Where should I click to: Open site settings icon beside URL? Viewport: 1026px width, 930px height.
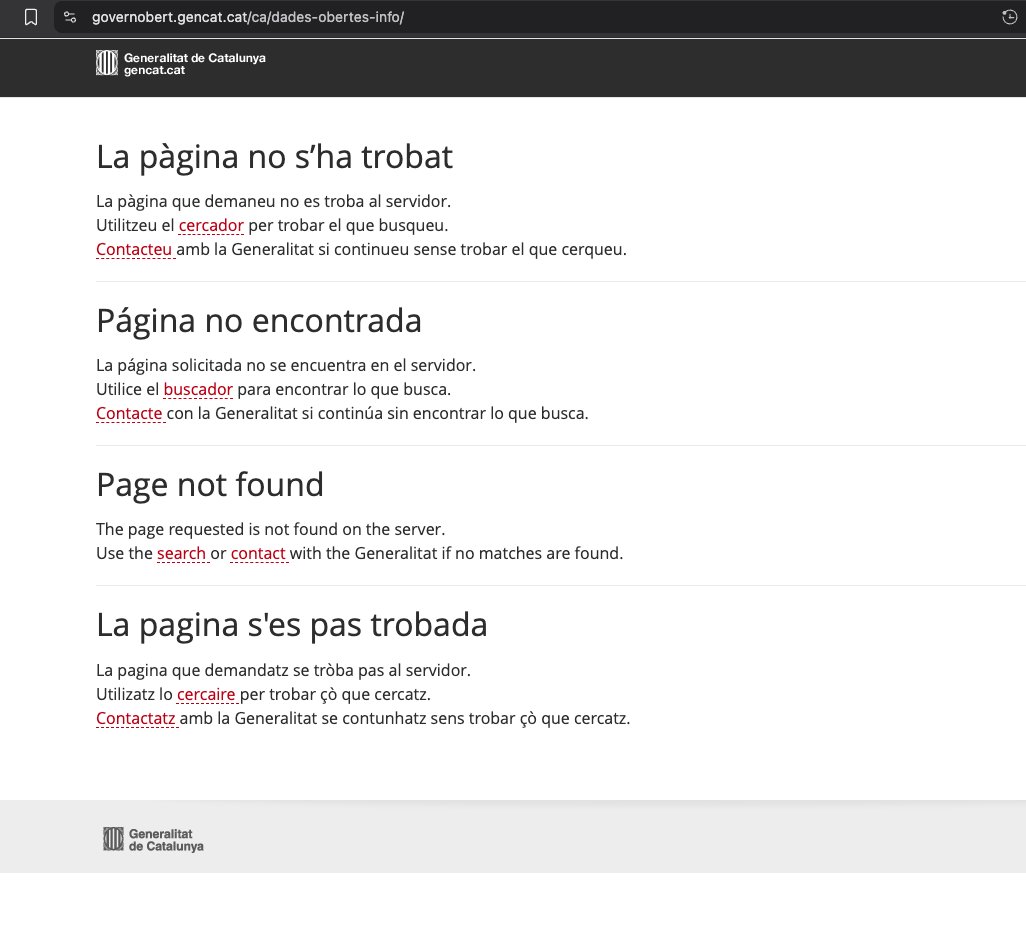point(70,17)
